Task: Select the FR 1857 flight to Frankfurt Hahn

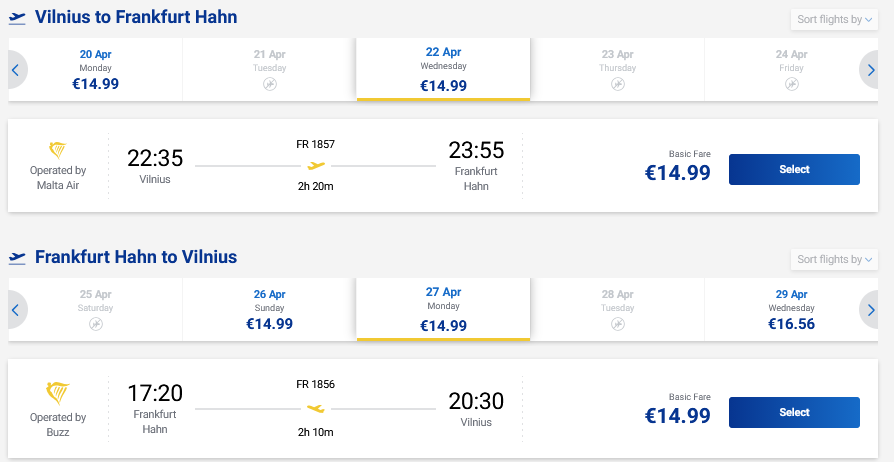Action: pyautogui.click(x=794, y=169)
